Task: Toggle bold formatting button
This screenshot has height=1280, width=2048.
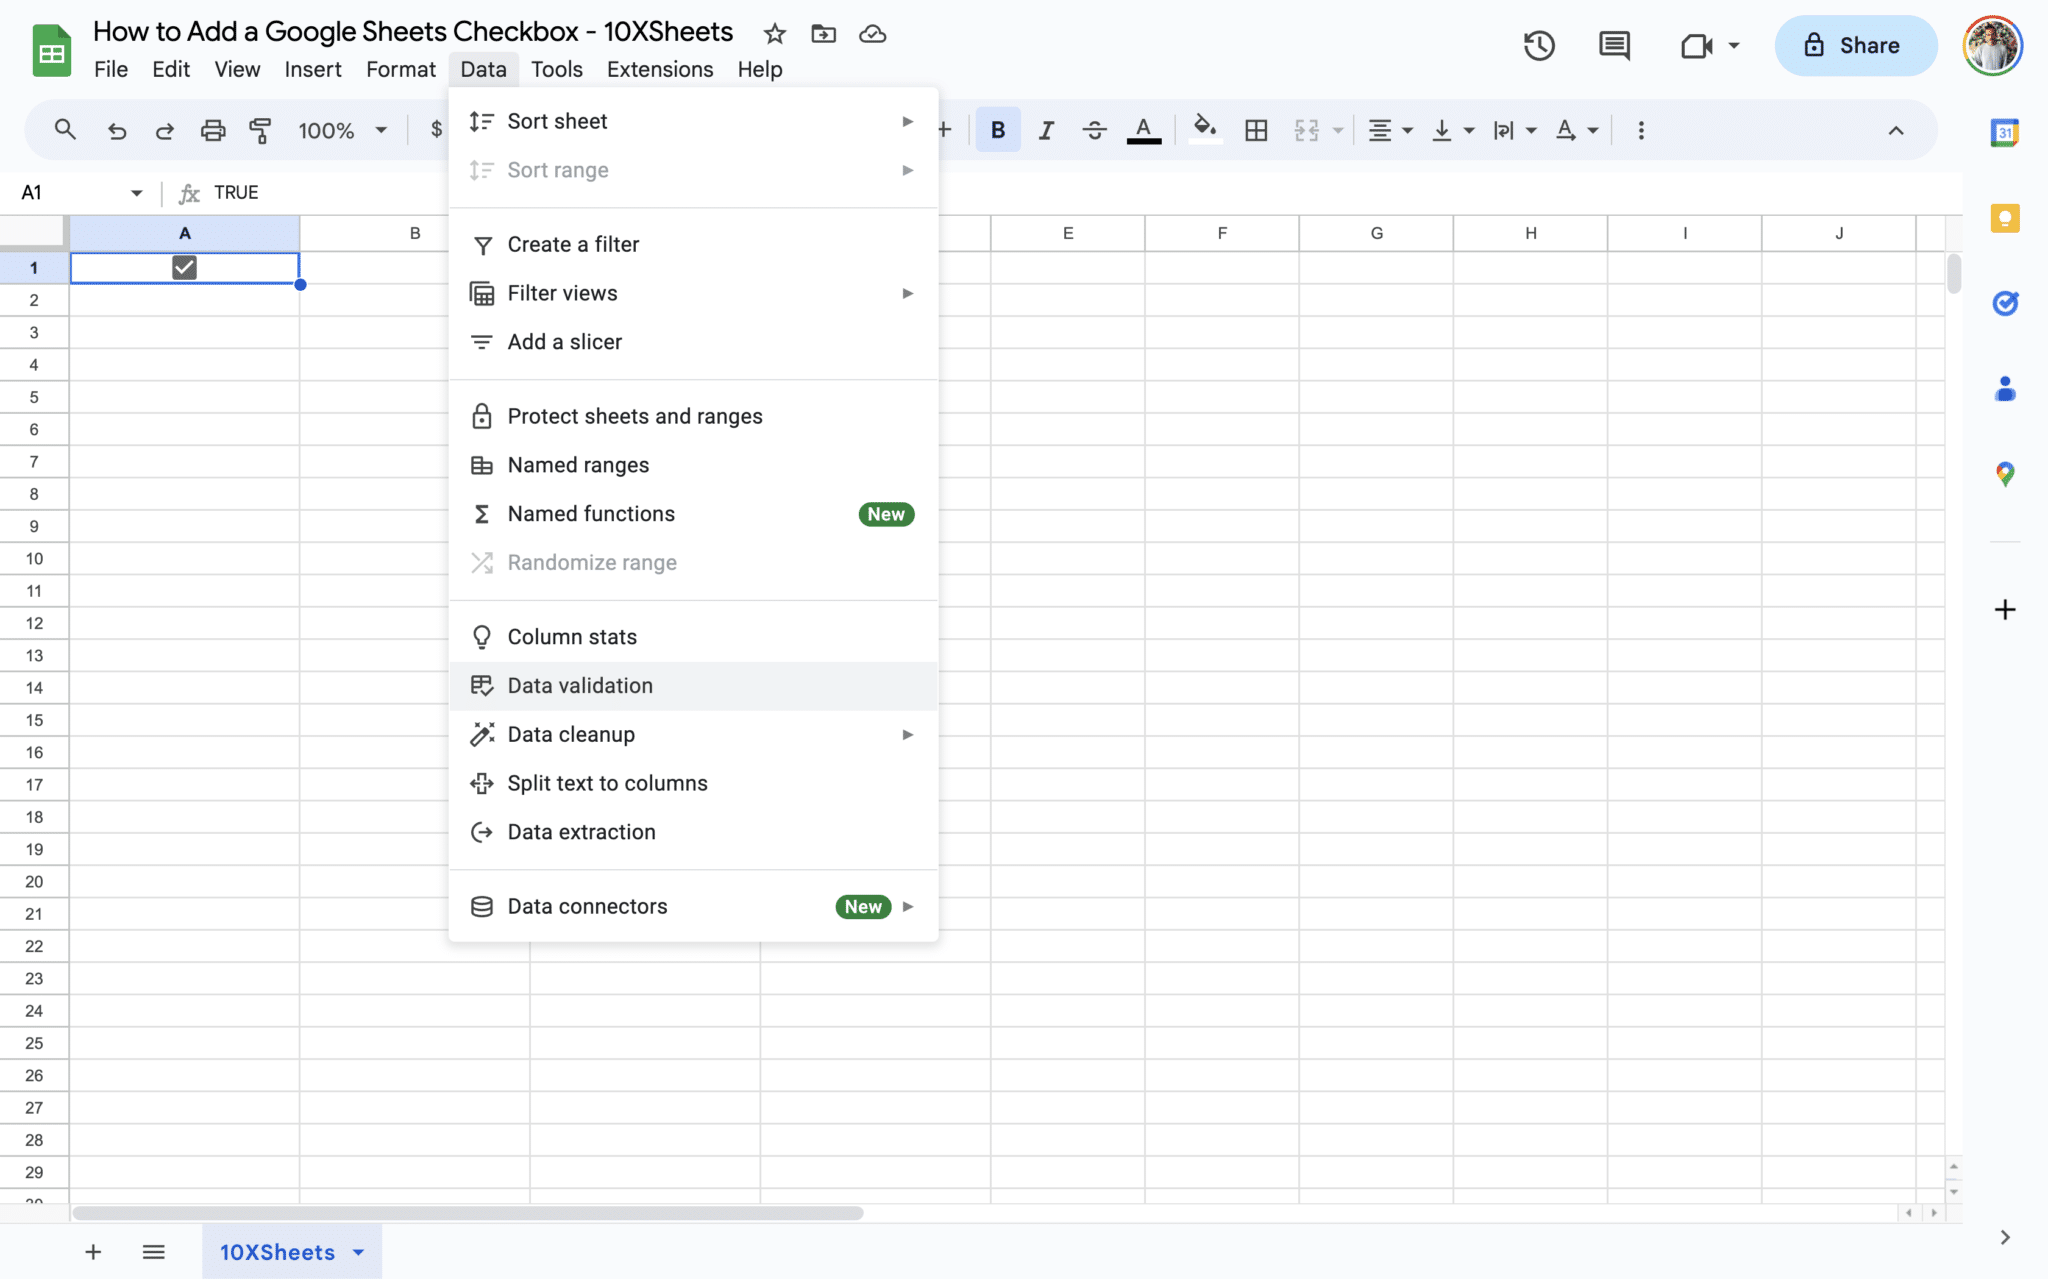Action: pos(997,130)
